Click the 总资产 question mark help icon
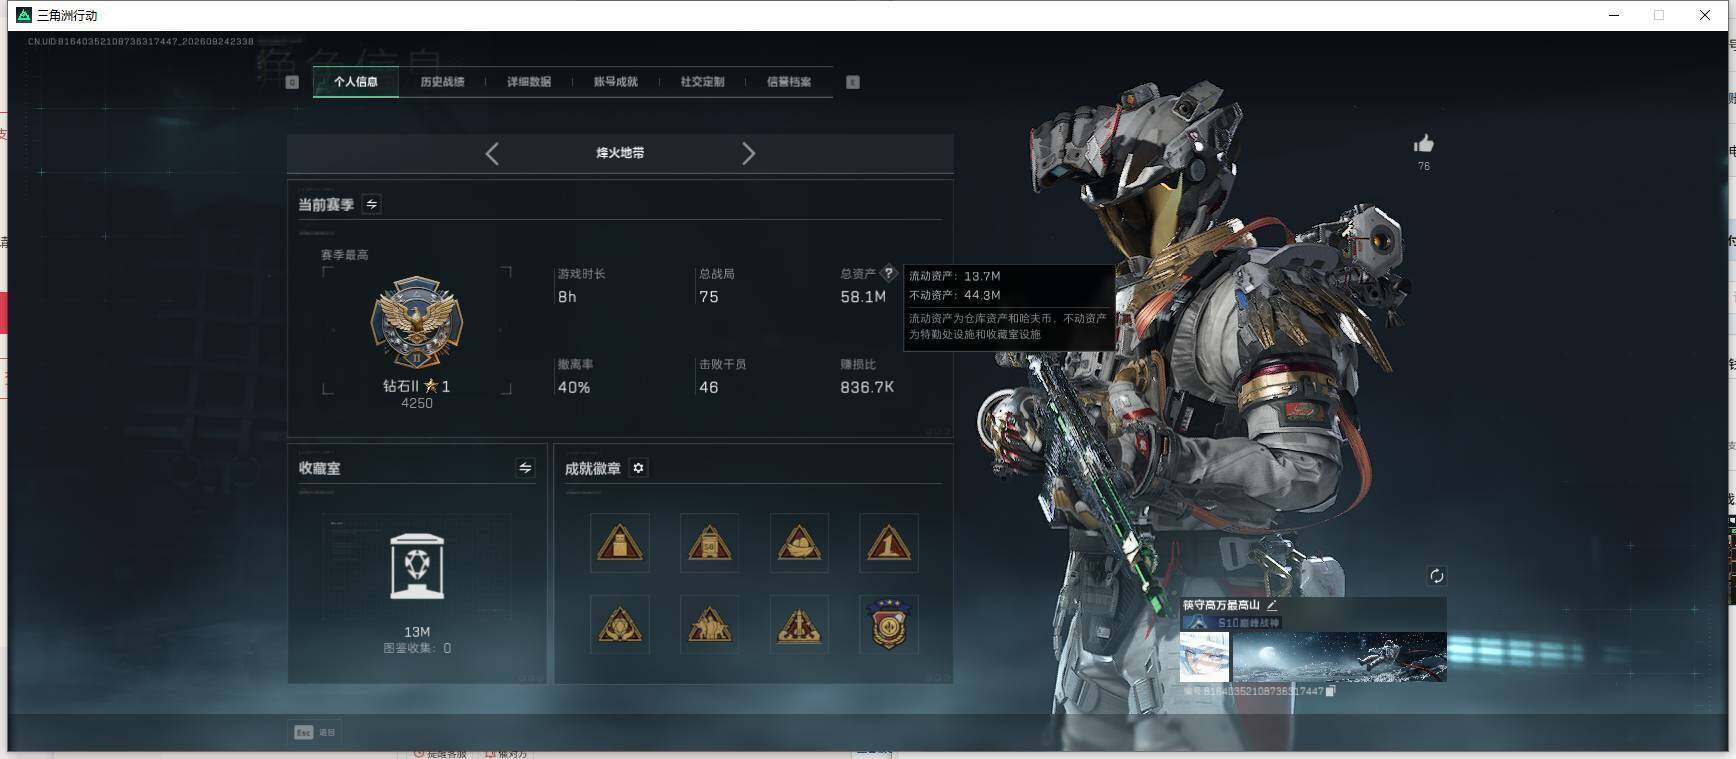The height and width of the screenshot is (759, 1736). coord(888,273)
